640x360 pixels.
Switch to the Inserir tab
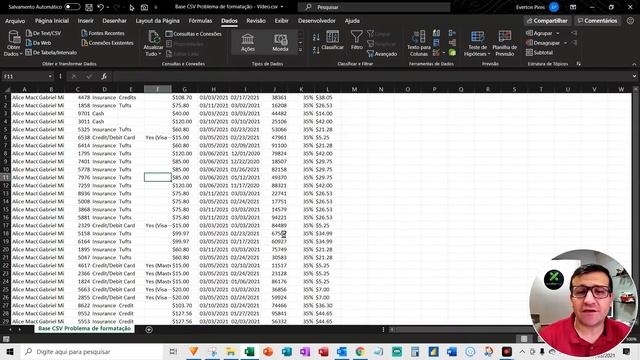coord(85,21)
